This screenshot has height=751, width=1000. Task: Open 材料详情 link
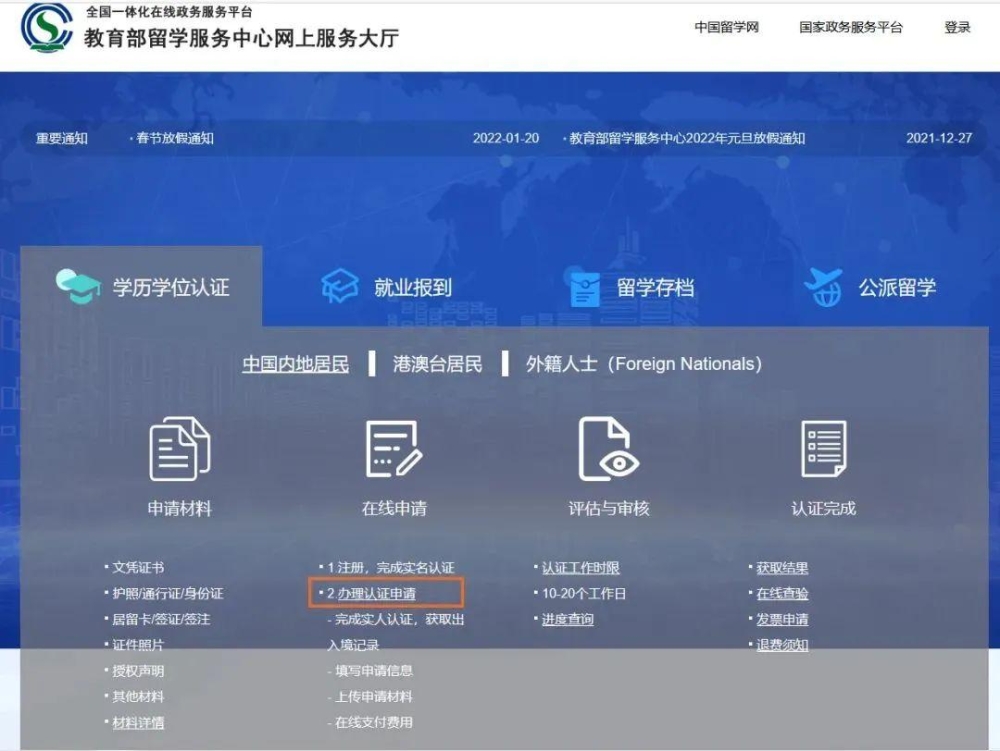138,723
